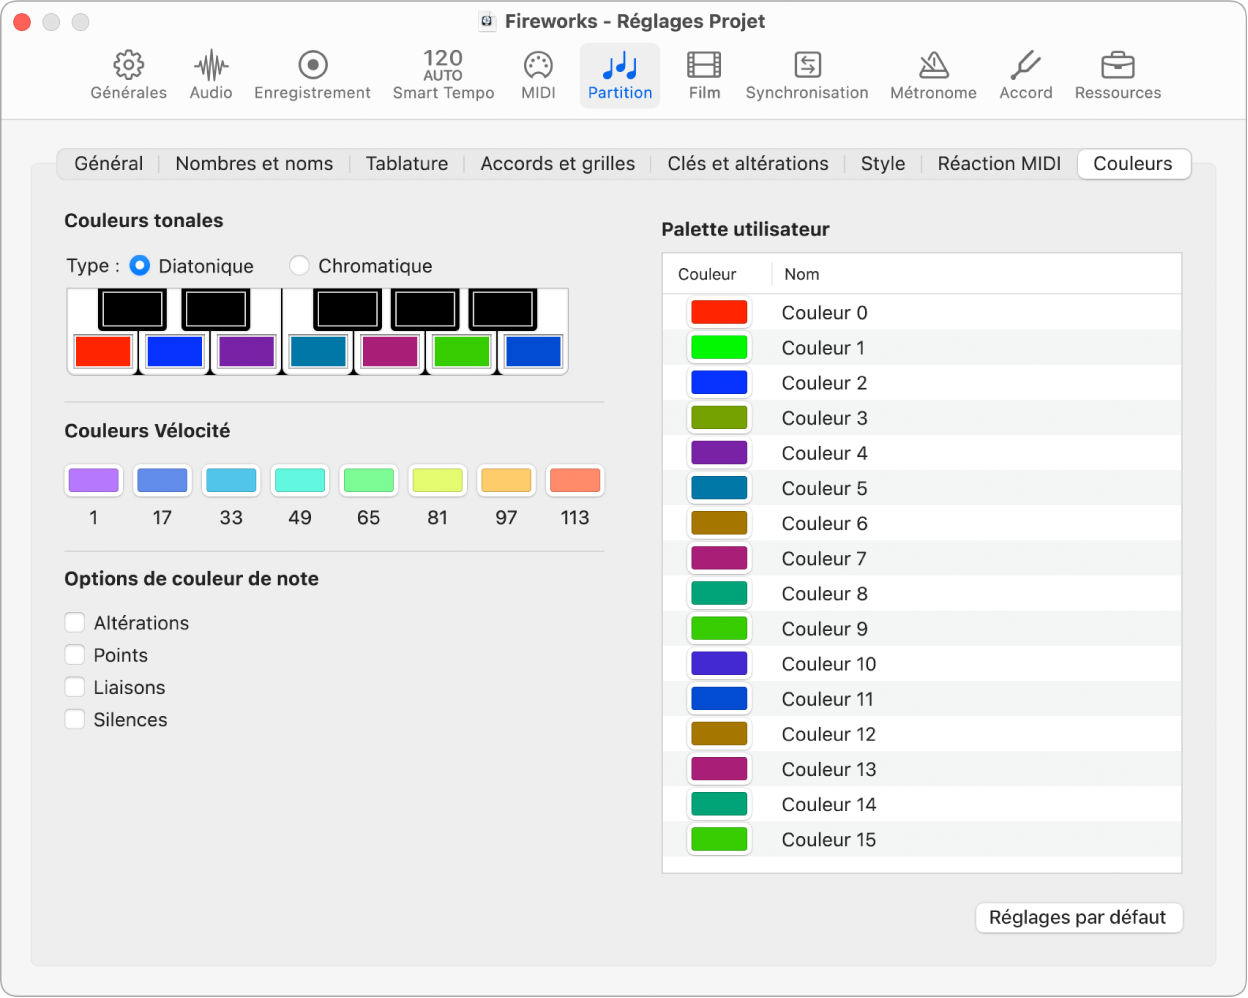This screenshot has width=1248, height=998.
Task: Enable the Altérations checkbox
Action: pos(75,623)
